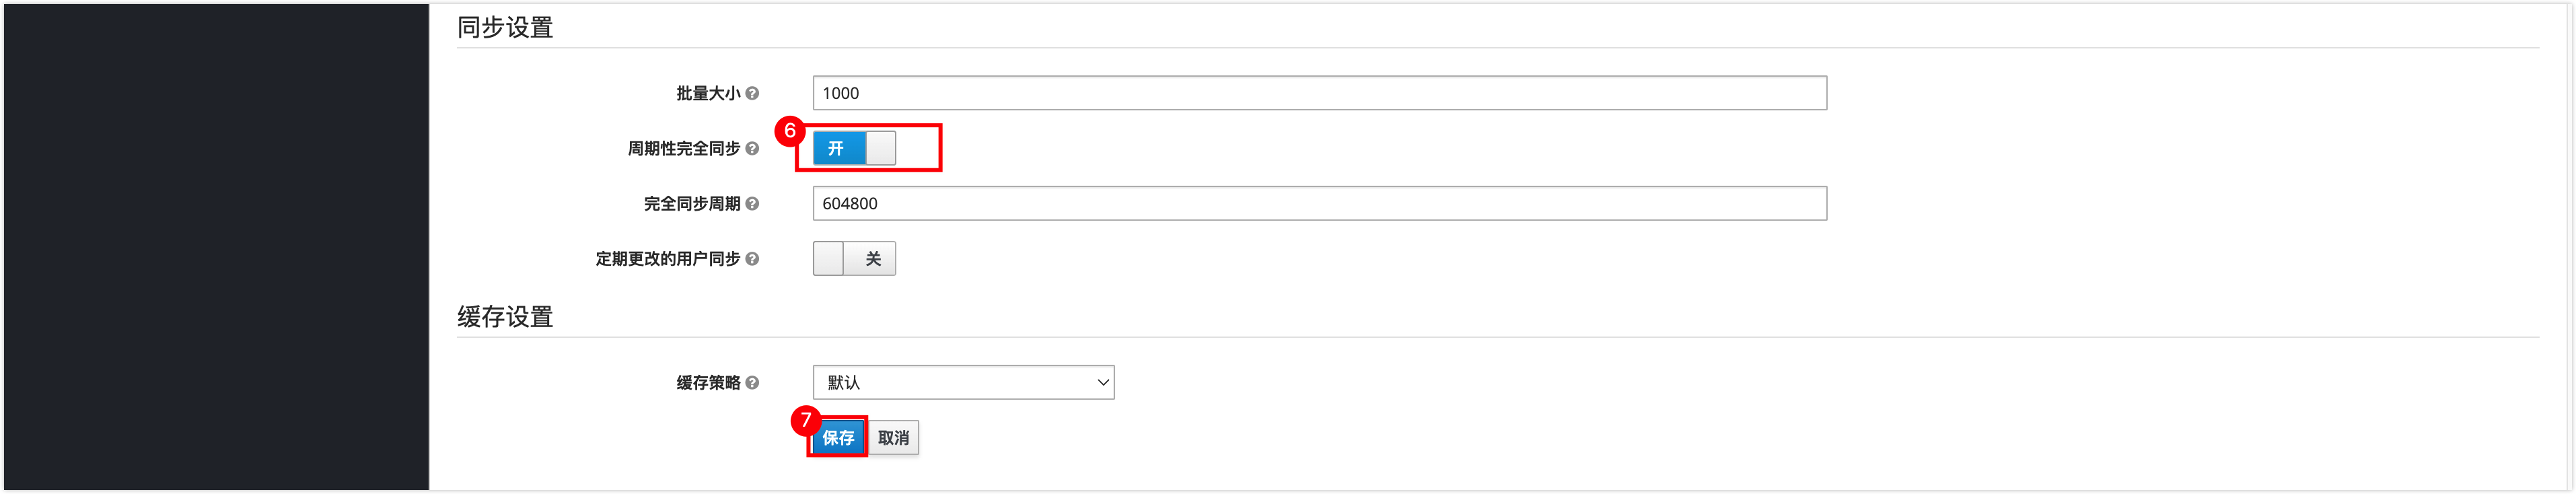Open help icon beside 完全同步周期
This screenshot has width=2576, height=494.
point(752,203)
